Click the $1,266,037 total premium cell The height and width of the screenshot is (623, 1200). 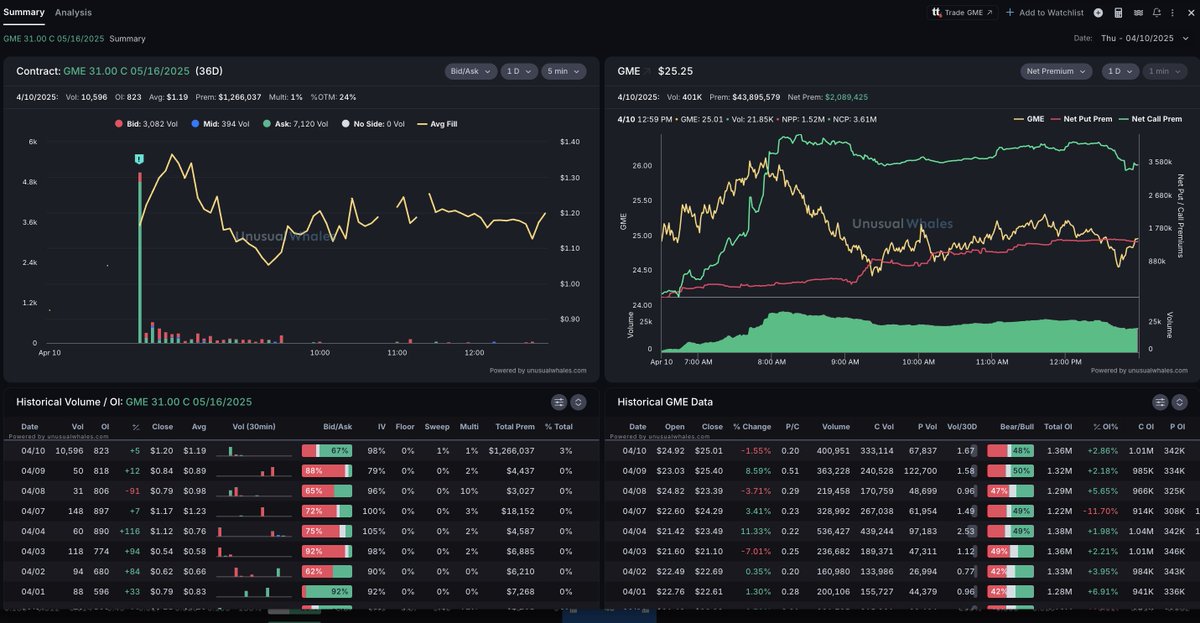[512, 451]
